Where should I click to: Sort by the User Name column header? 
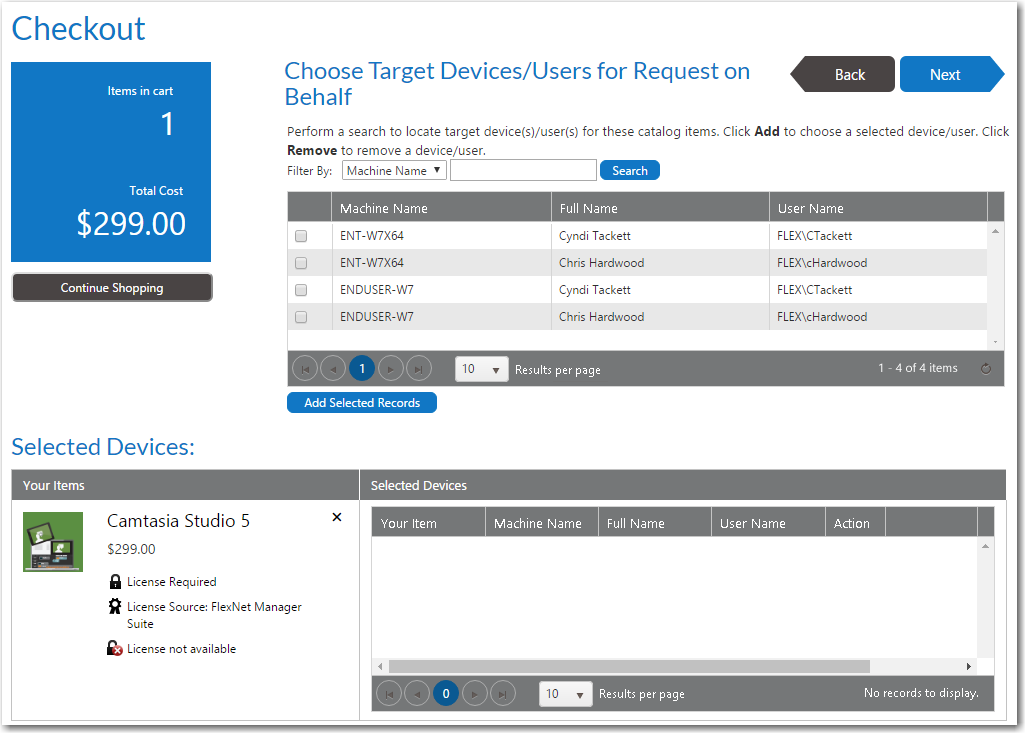tap(811, 209)
